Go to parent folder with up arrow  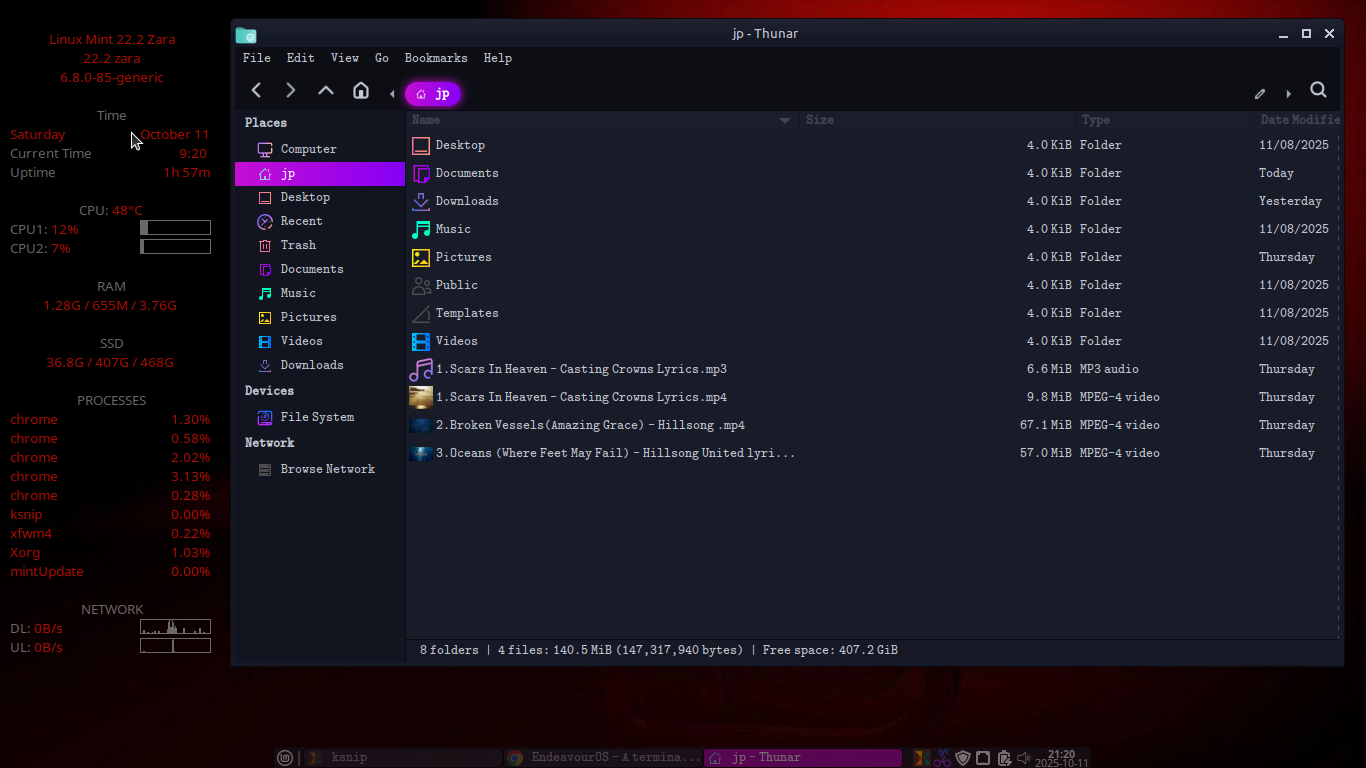tap(326, 91)
